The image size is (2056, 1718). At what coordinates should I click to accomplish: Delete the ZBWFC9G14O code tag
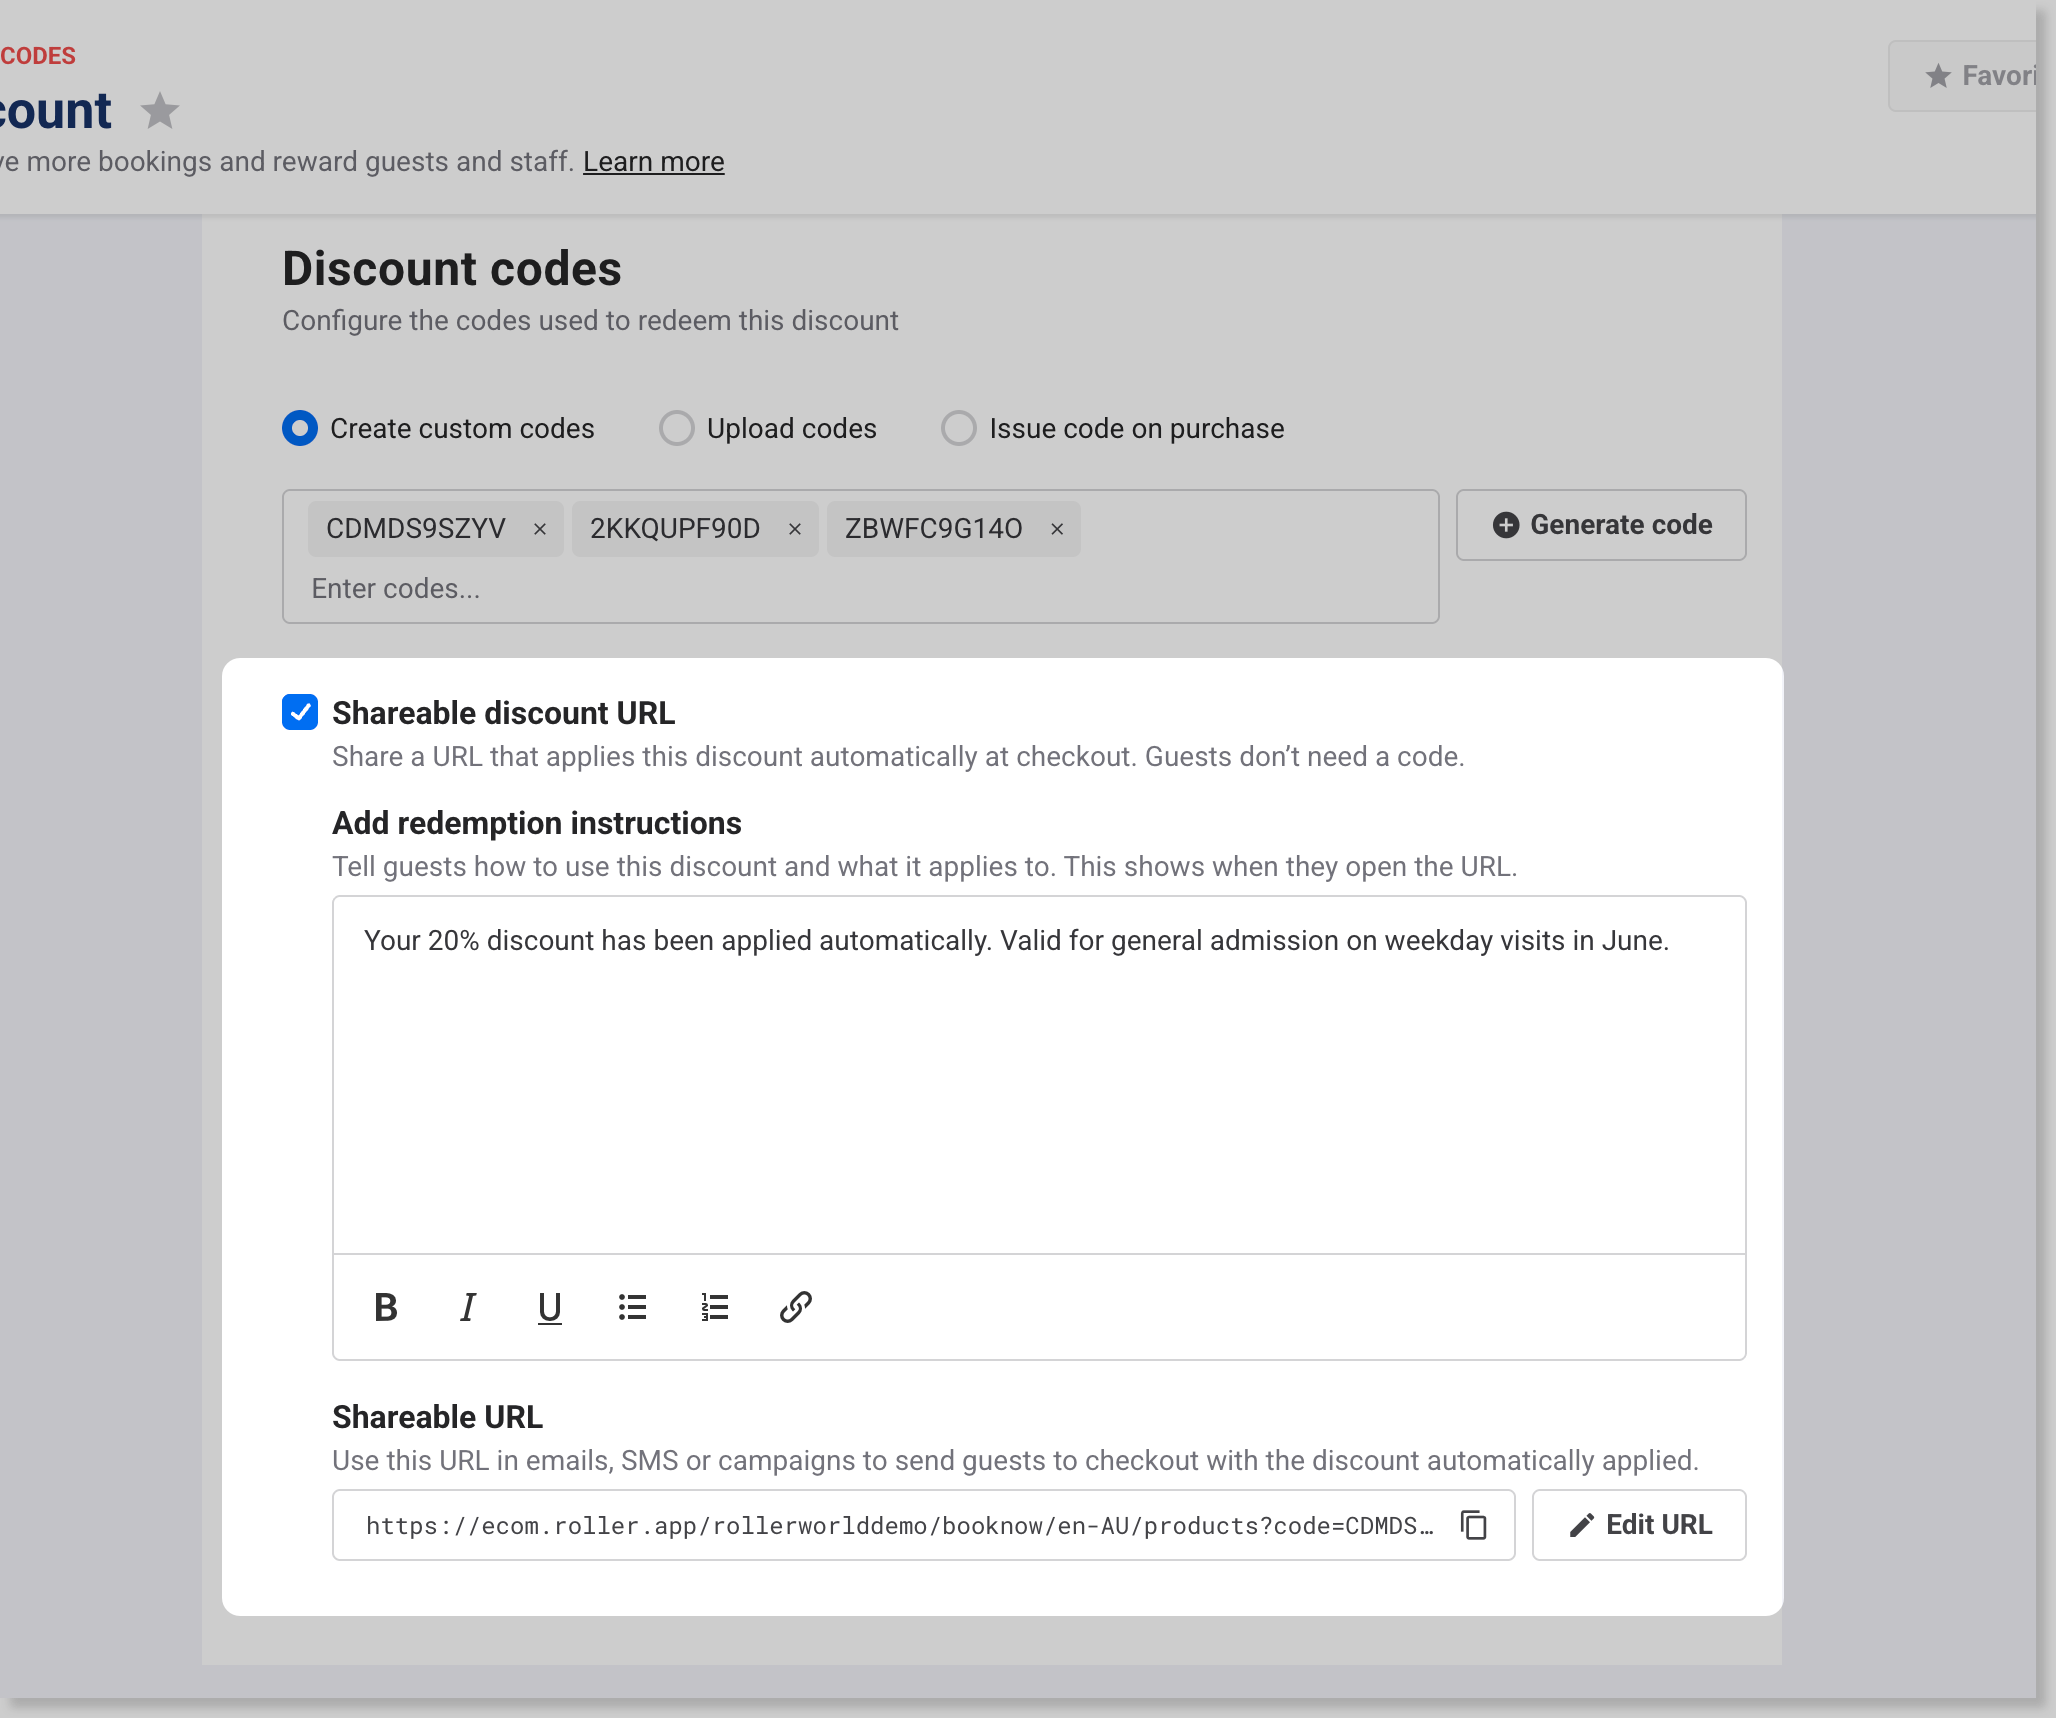pyautogui.click(x=1057, y=529)
